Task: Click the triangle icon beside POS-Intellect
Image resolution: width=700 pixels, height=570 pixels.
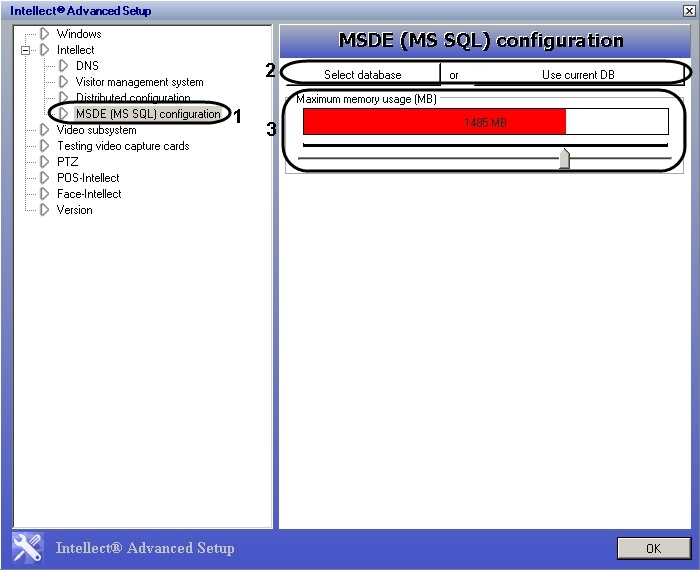Action: click(44, 178)
